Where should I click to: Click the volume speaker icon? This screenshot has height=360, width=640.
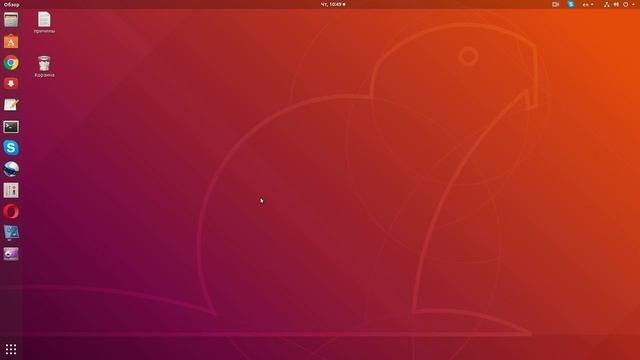[x=616, y=4]
